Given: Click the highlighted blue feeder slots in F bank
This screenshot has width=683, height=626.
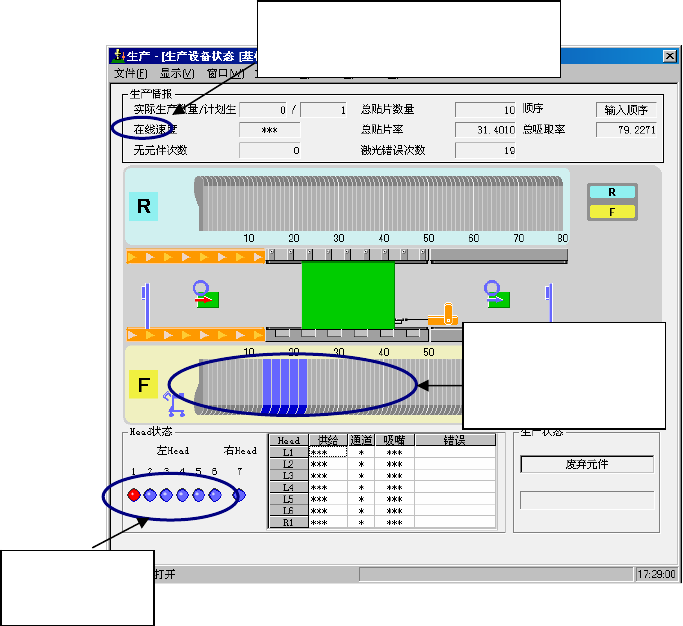Looking at the screenshot, I should click(x=285, y=386).
